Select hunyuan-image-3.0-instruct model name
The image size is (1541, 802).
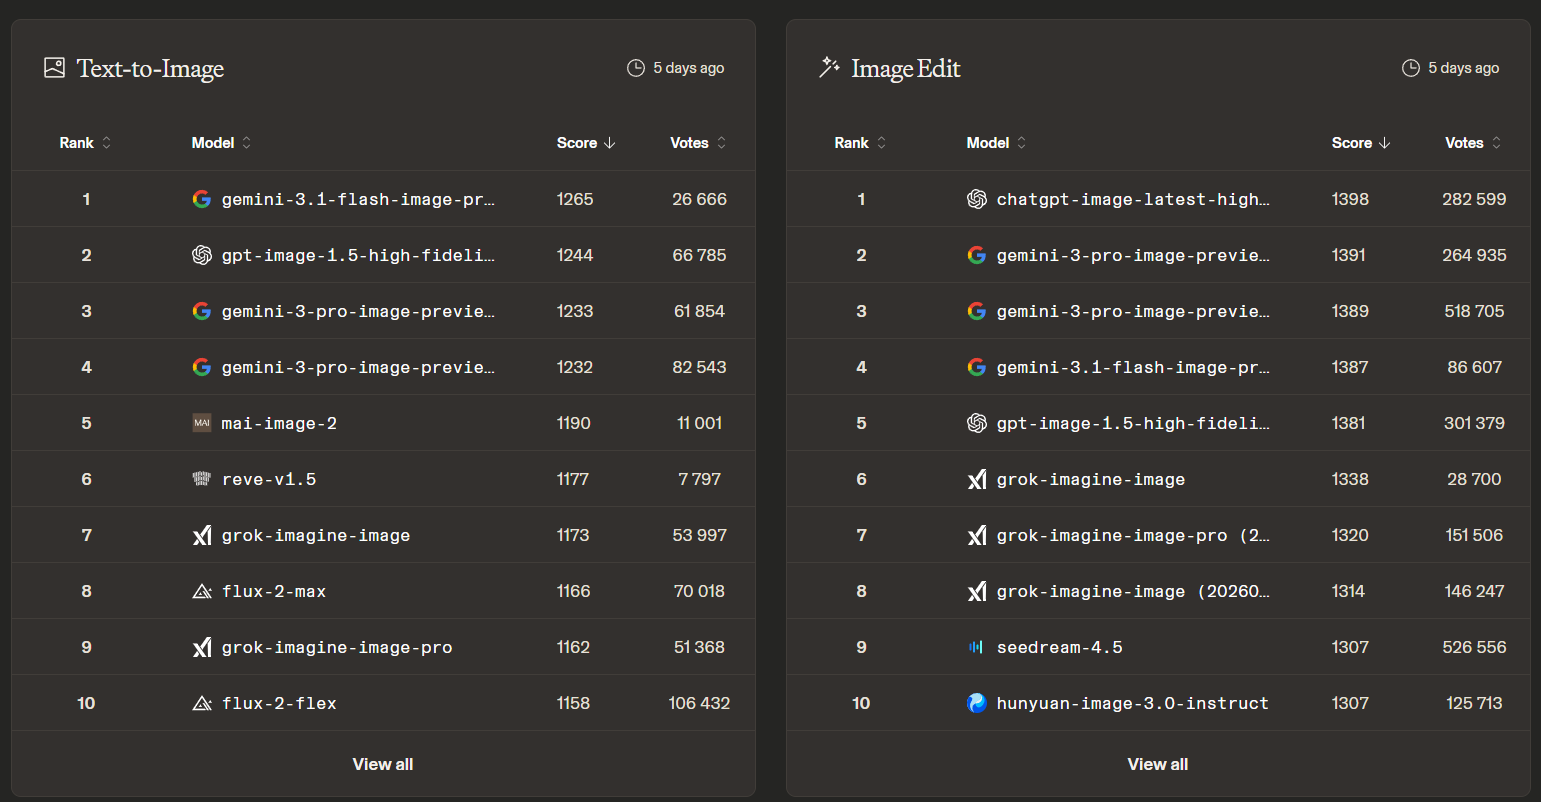coord(1133,703)
